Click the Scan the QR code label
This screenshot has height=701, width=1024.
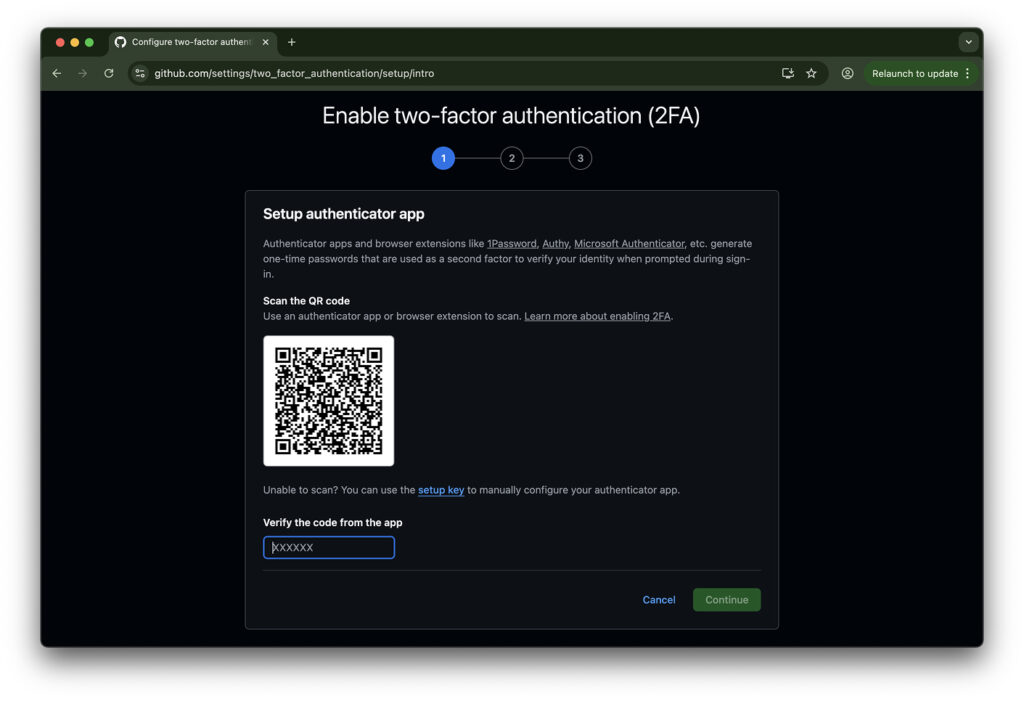[x=306, y=301]
